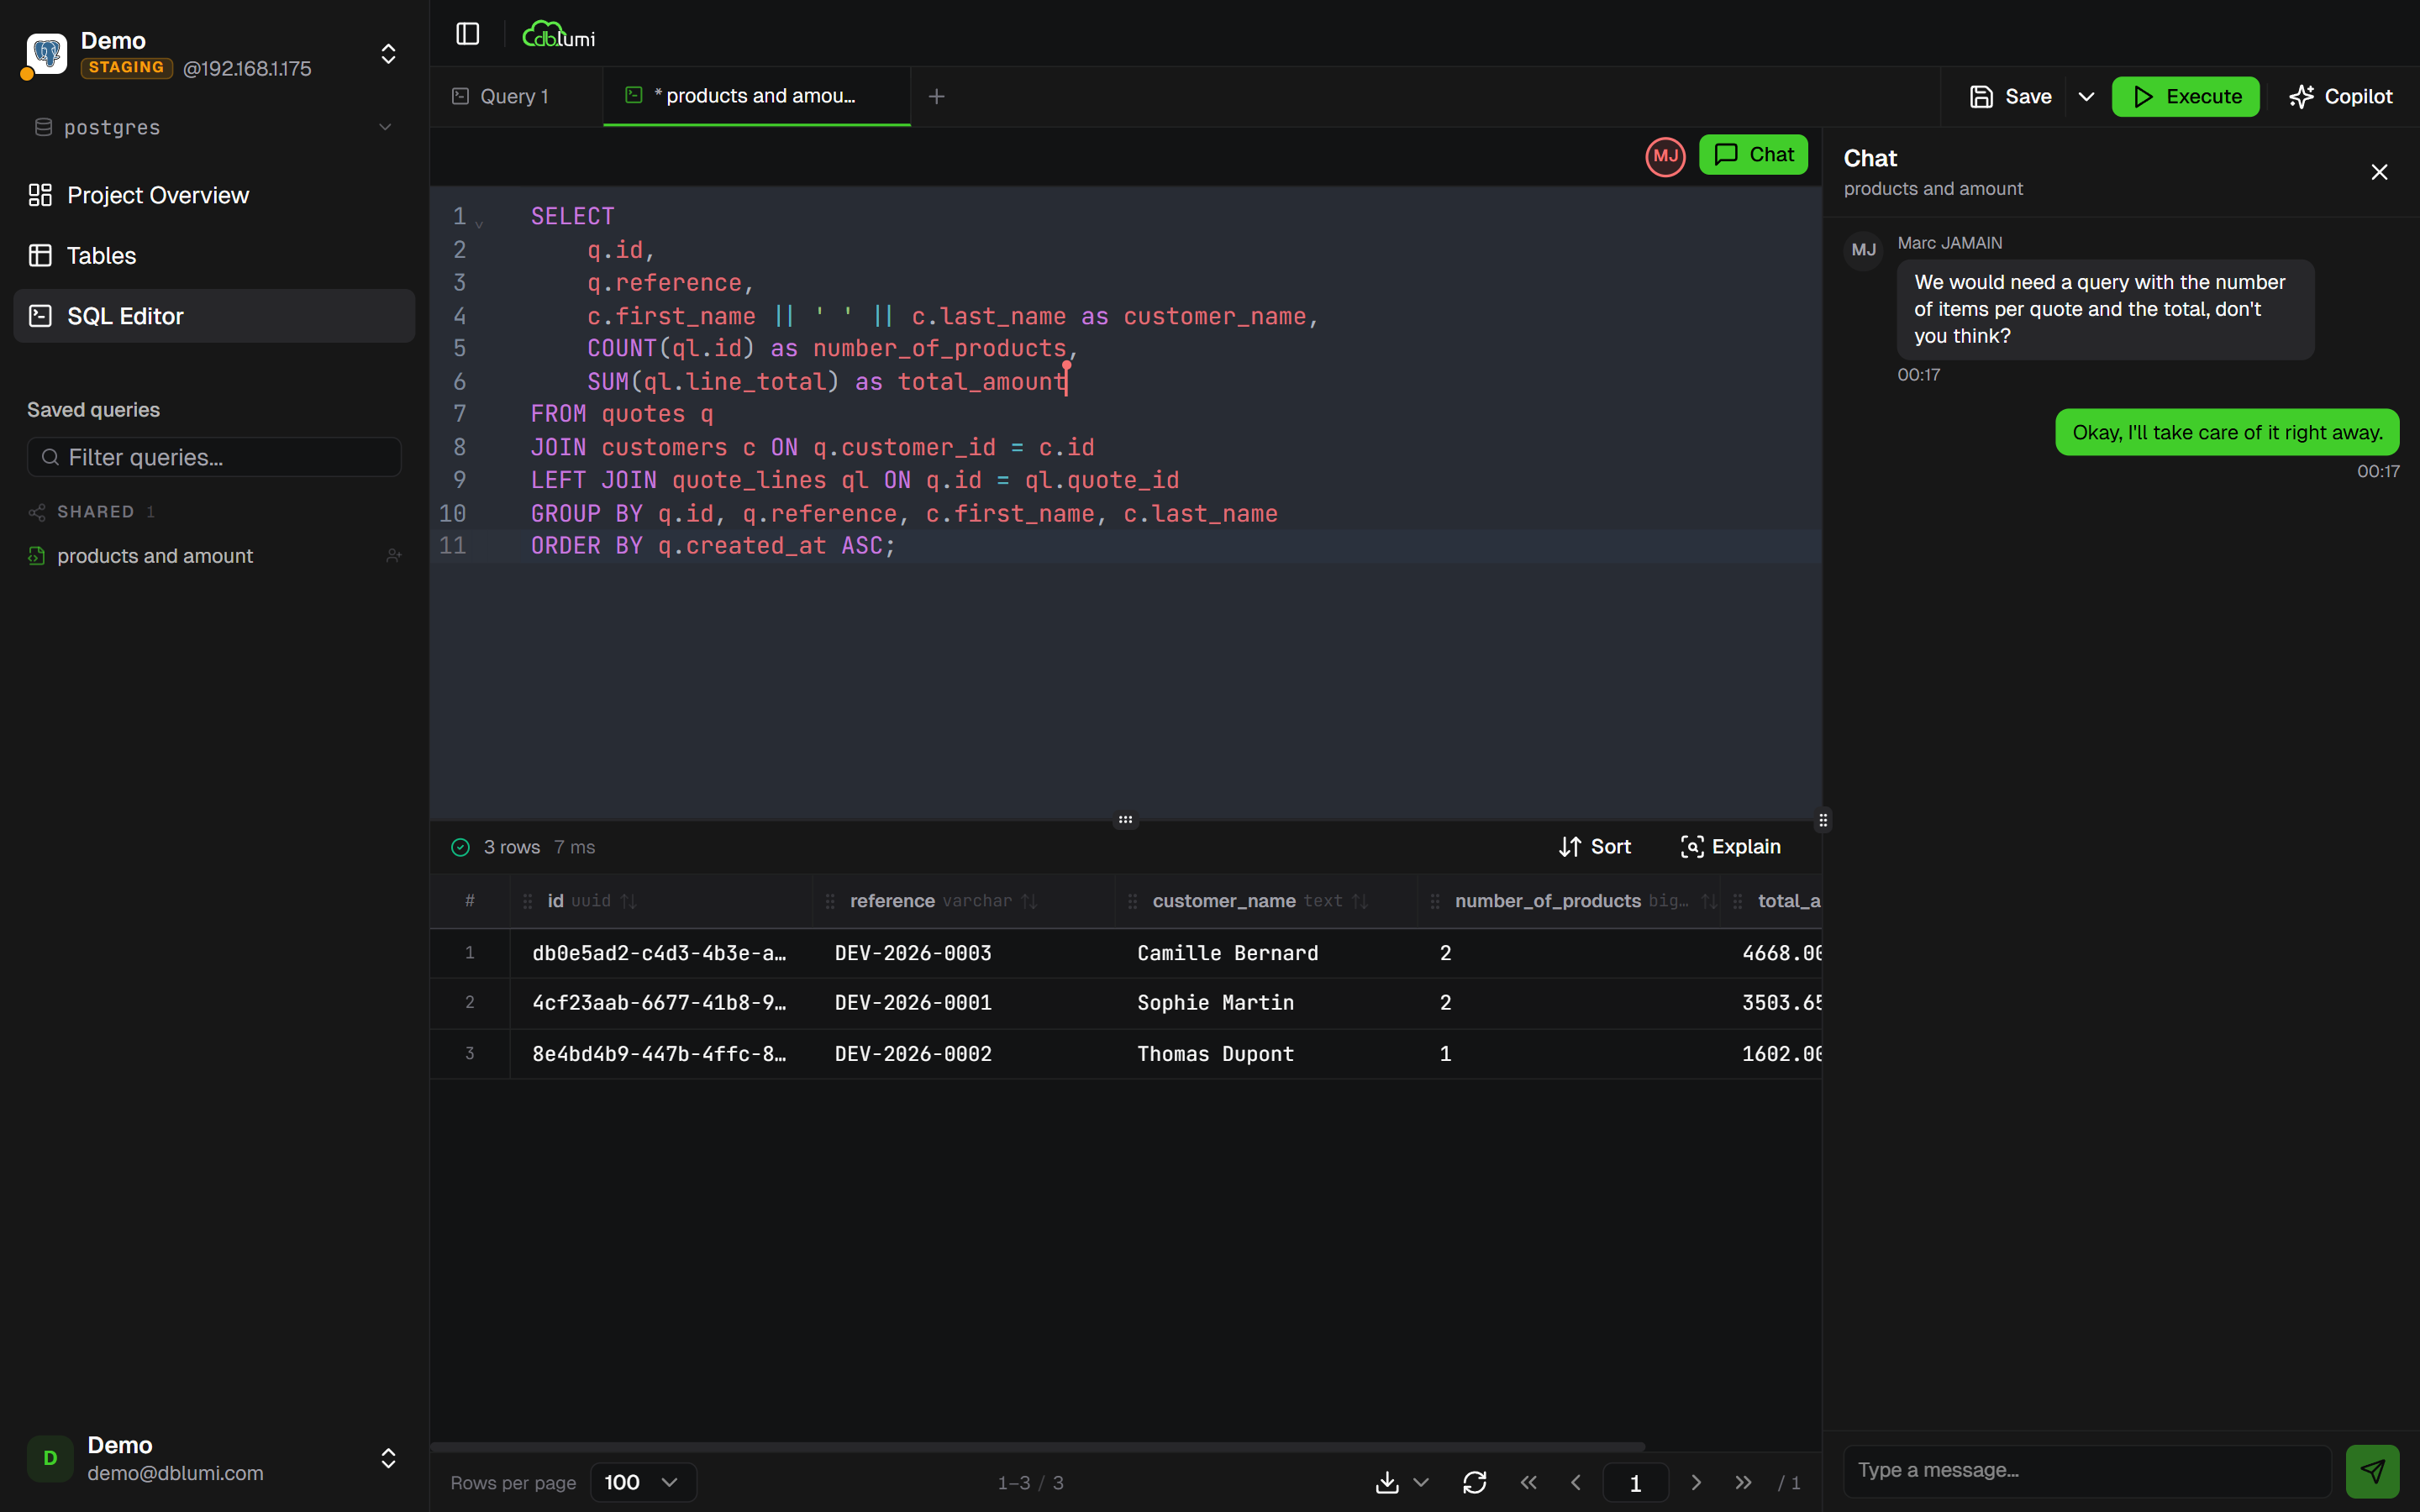Open Project Overview
2420x1512 pixels.
158,195
